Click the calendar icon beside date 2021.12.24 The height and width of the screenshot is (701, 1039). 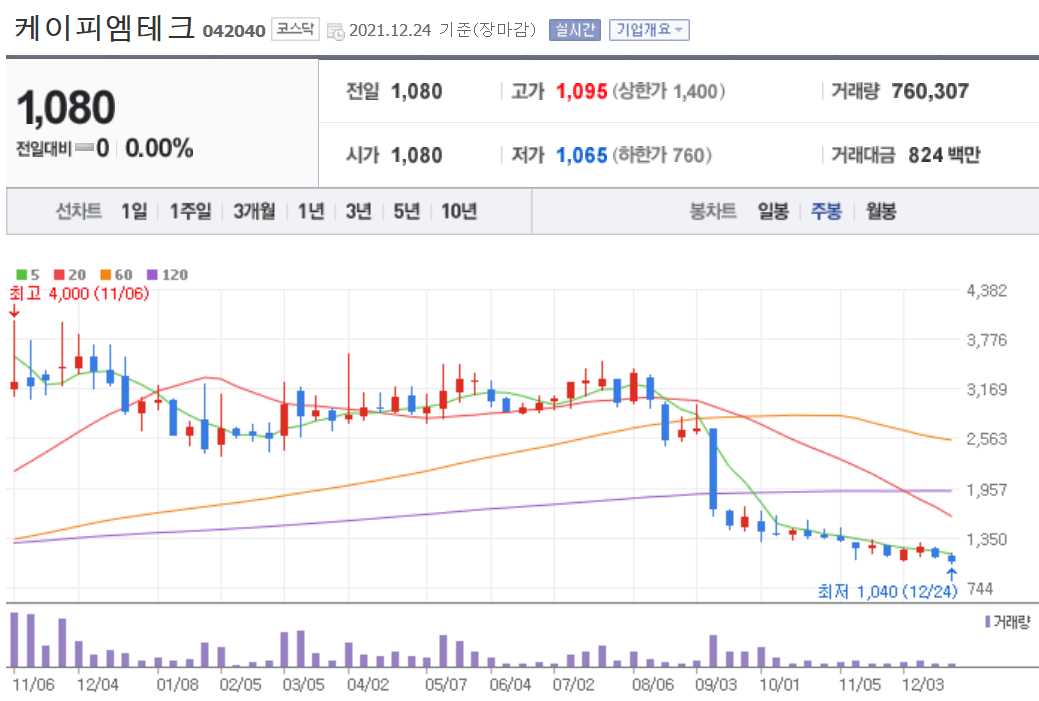[337, 30]
